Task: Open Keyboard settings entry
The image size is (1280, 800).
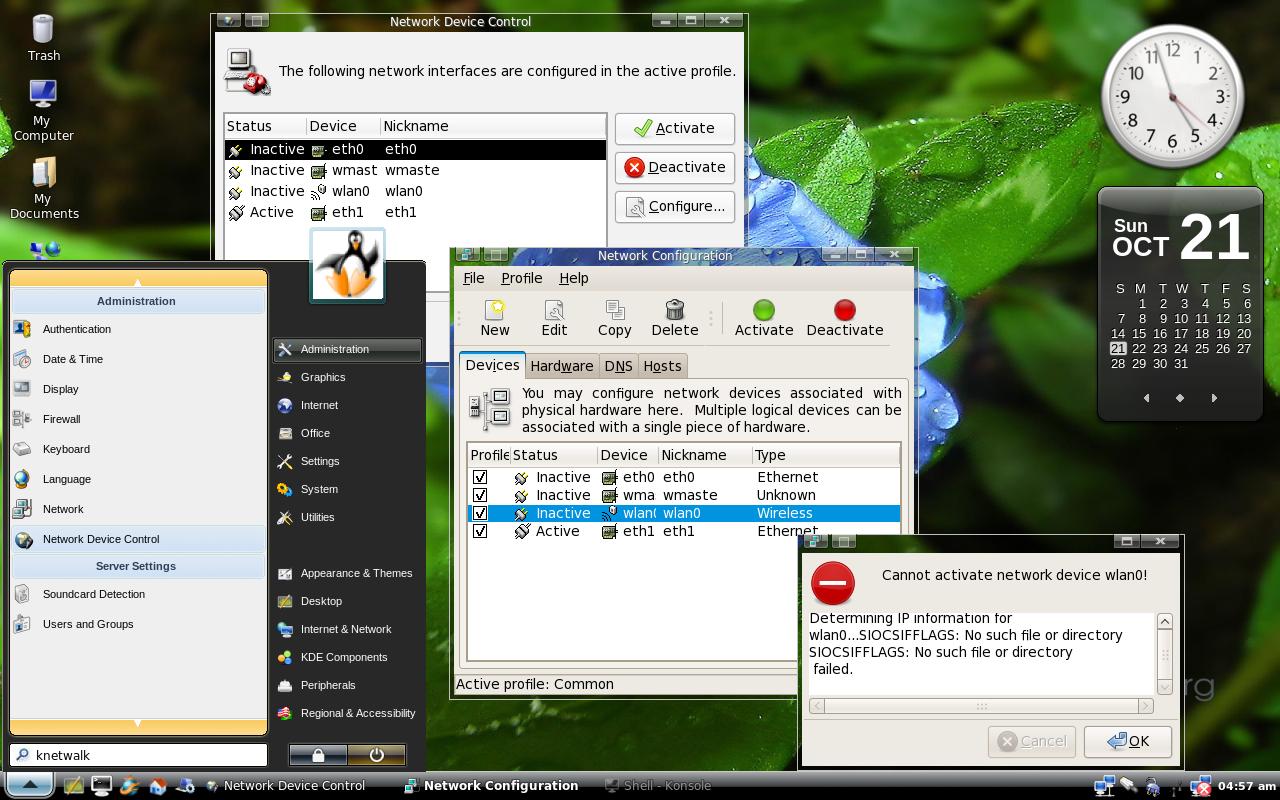Action: (138, 449)
